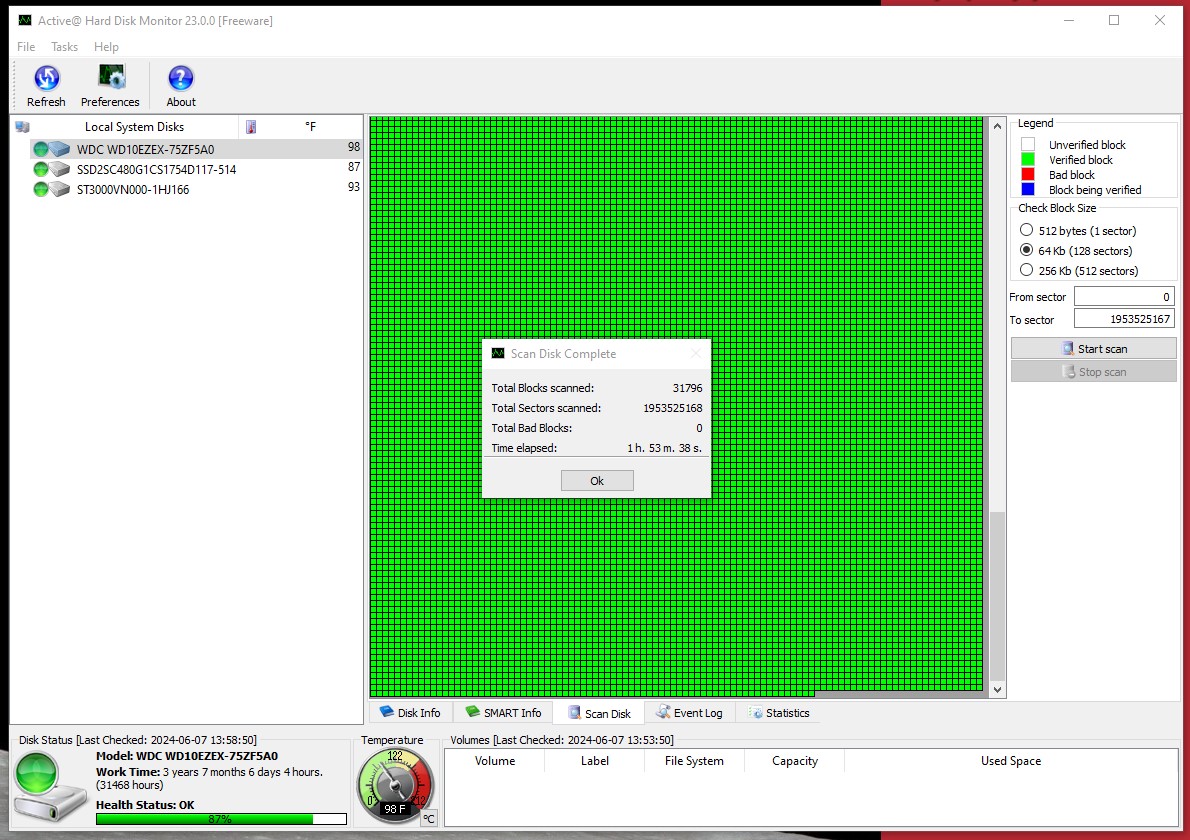Select the ST3000VN000-1HJ166 disk icon
The width and height of the screenshot is (1190, 840).
point(50,189)
